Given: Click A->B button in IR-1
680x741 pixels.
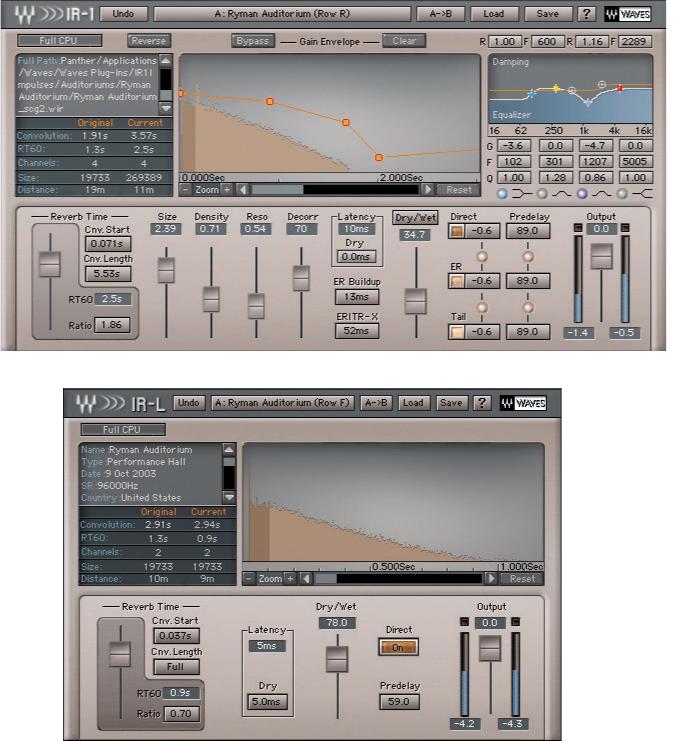Looking at the screenshot, I should 440,14.
